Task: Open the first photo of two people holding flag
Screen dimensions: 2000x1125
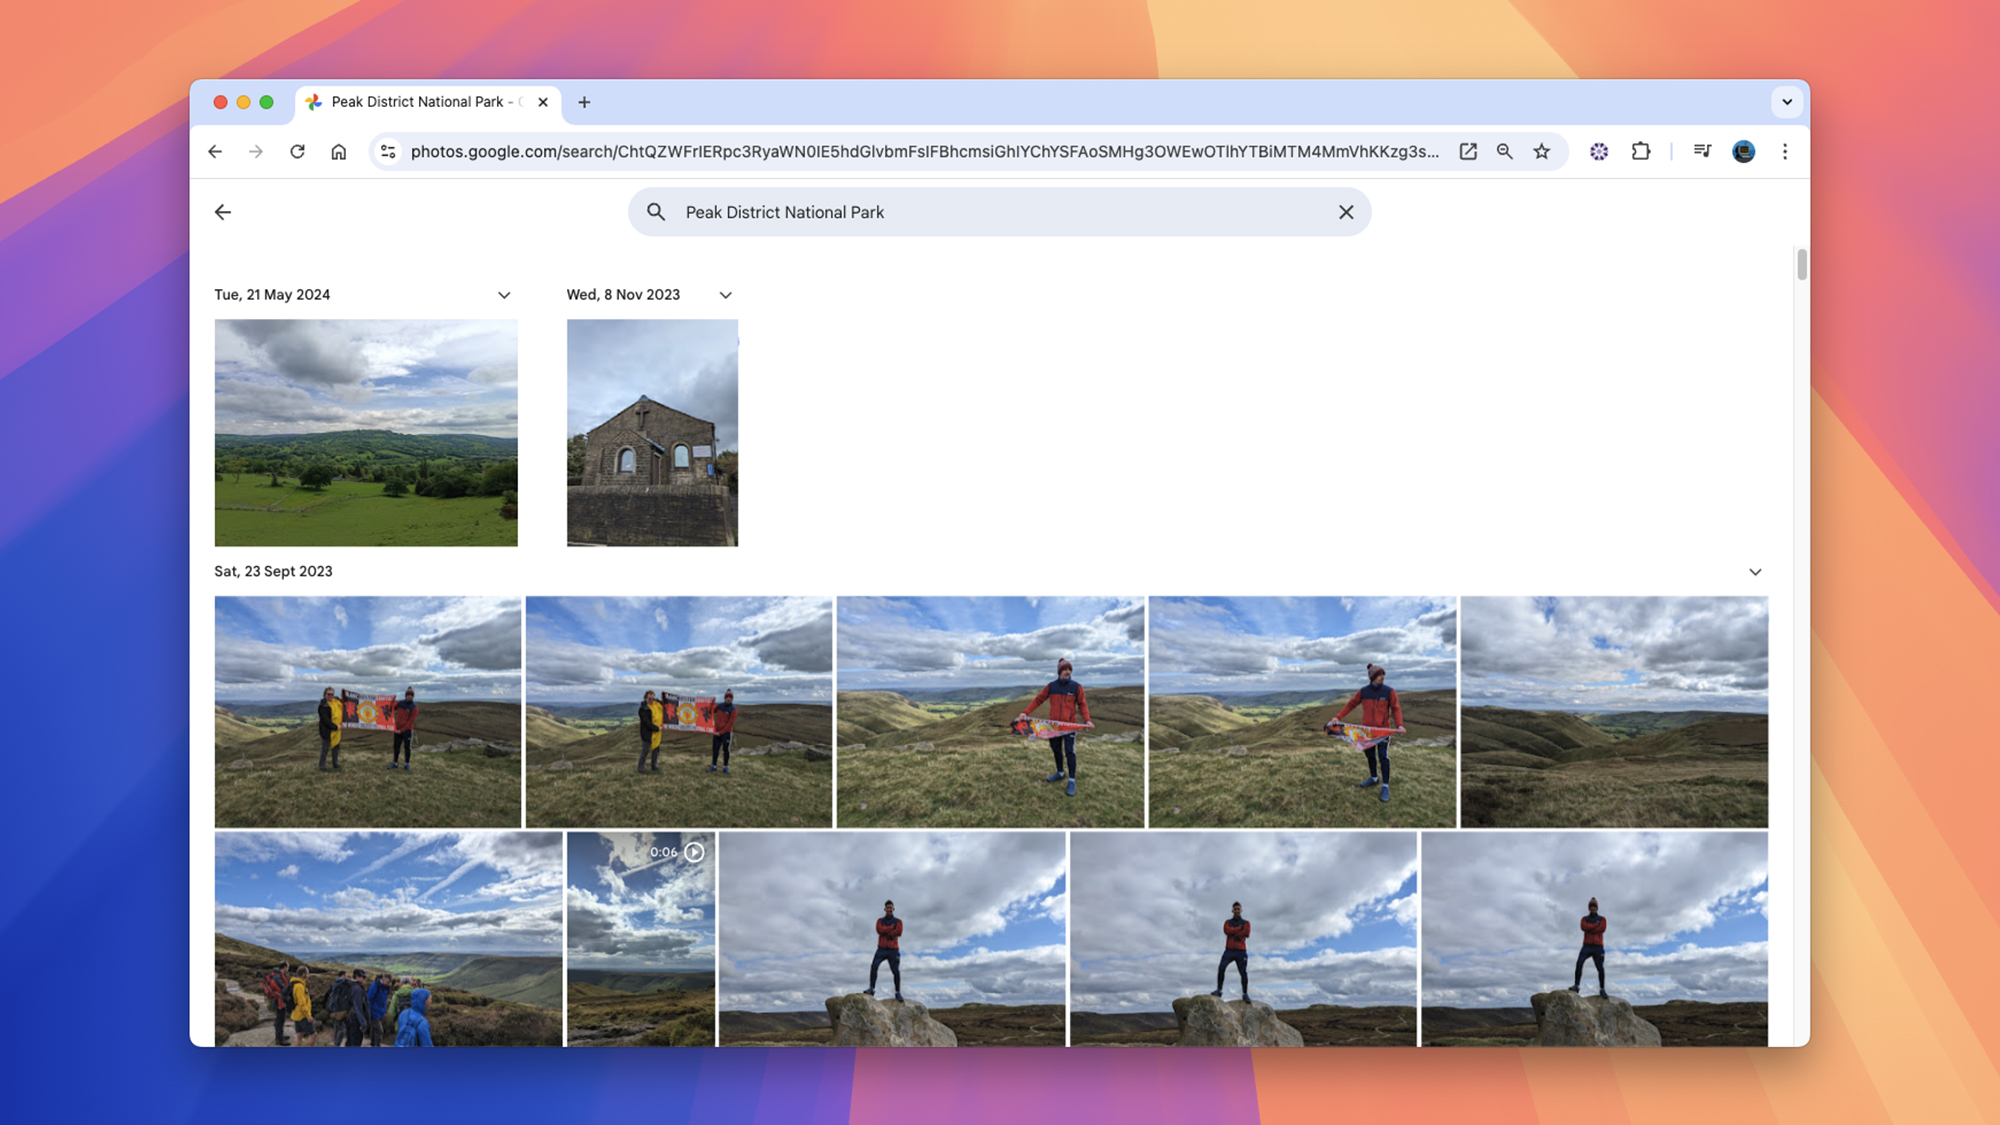Action: point(368,712)
